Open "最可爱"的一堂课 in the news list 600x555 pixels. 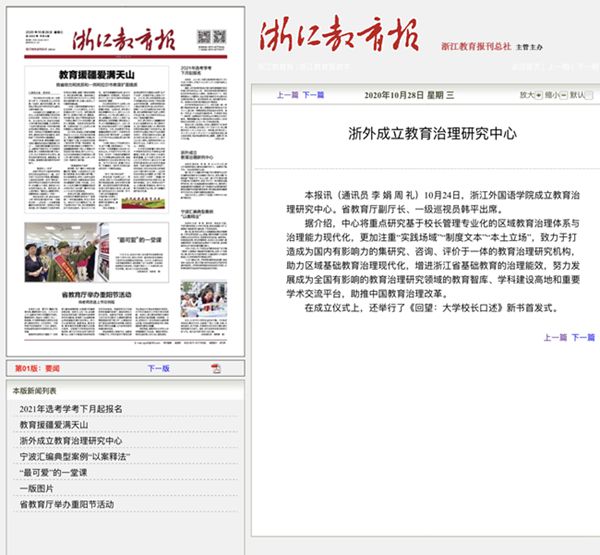pyautogui.click(x=54, y=473)
